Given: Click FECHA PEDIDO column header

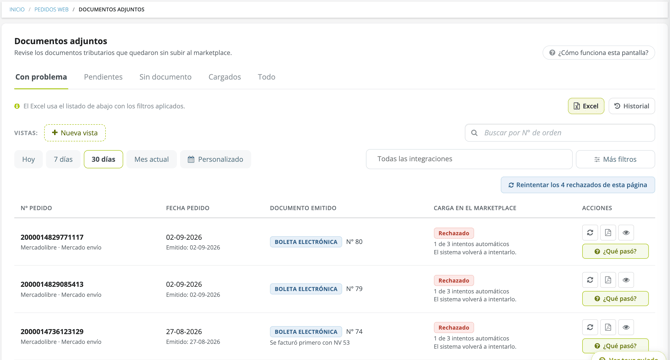Looking at the screenshot, I should click(x=188, y=208).
